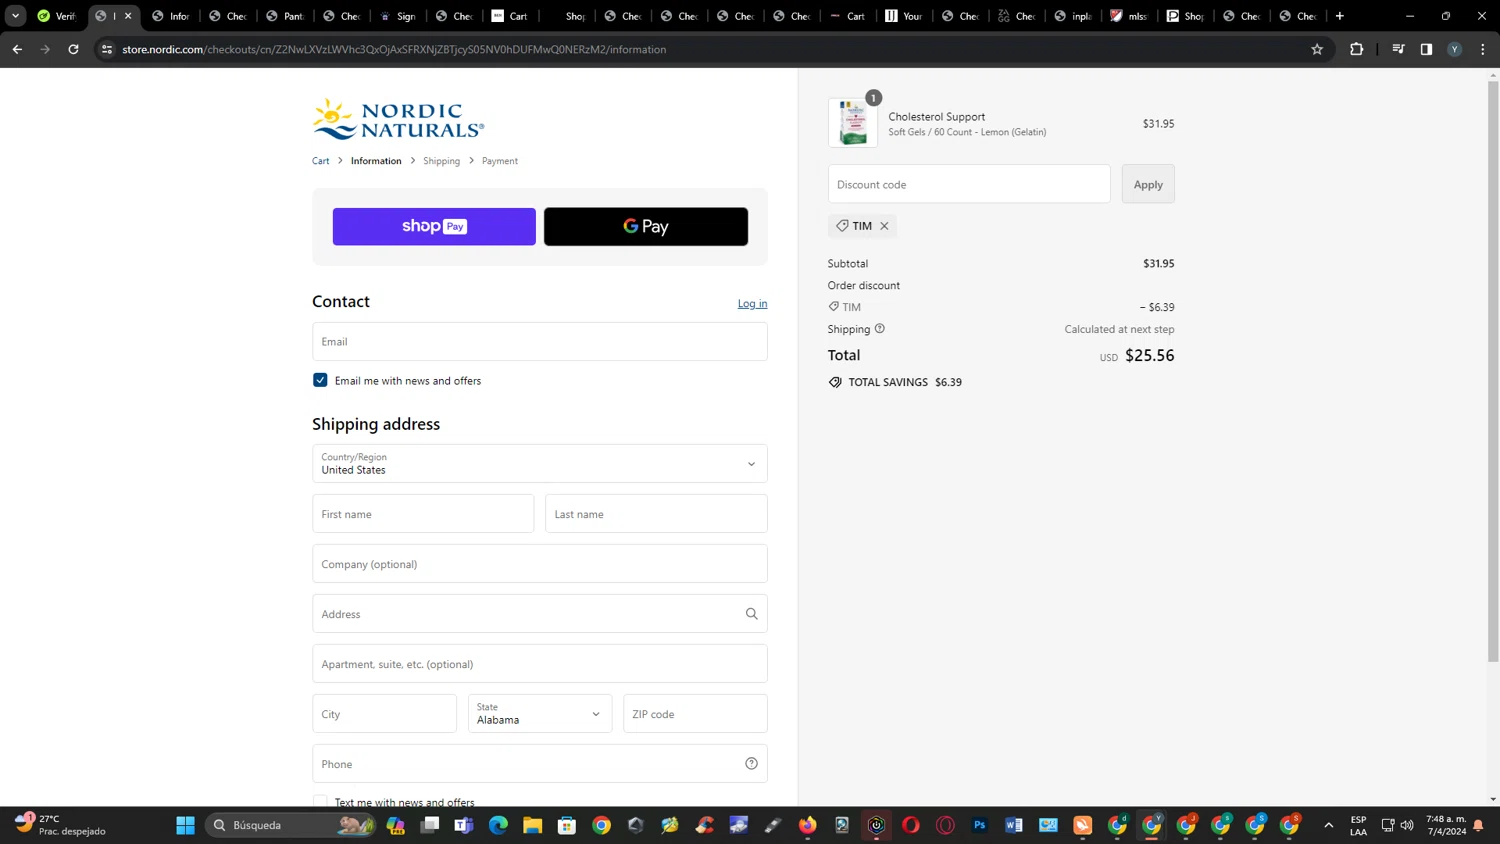The image size is (1500, 844).
Task: Open the volume control in system tray
Action: 1407,825
